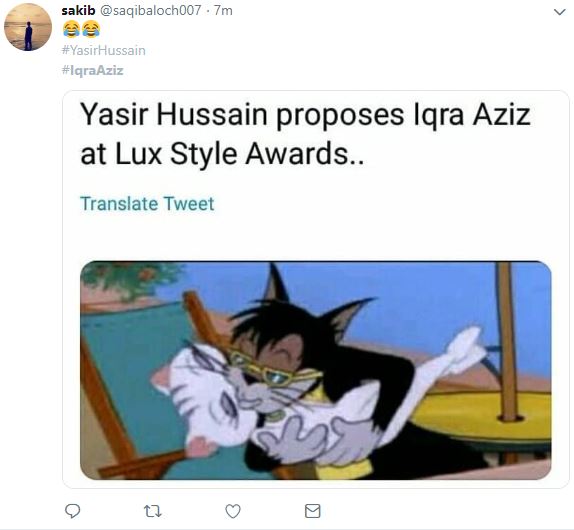This screenshot has height=530, width=574.
Task: Click the reply speech bubble icon
Action: 72,511
